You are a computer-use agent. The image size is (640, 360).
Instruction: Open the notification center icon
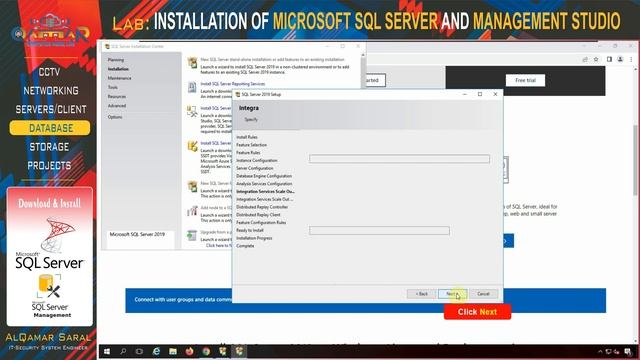click(627, 351)
